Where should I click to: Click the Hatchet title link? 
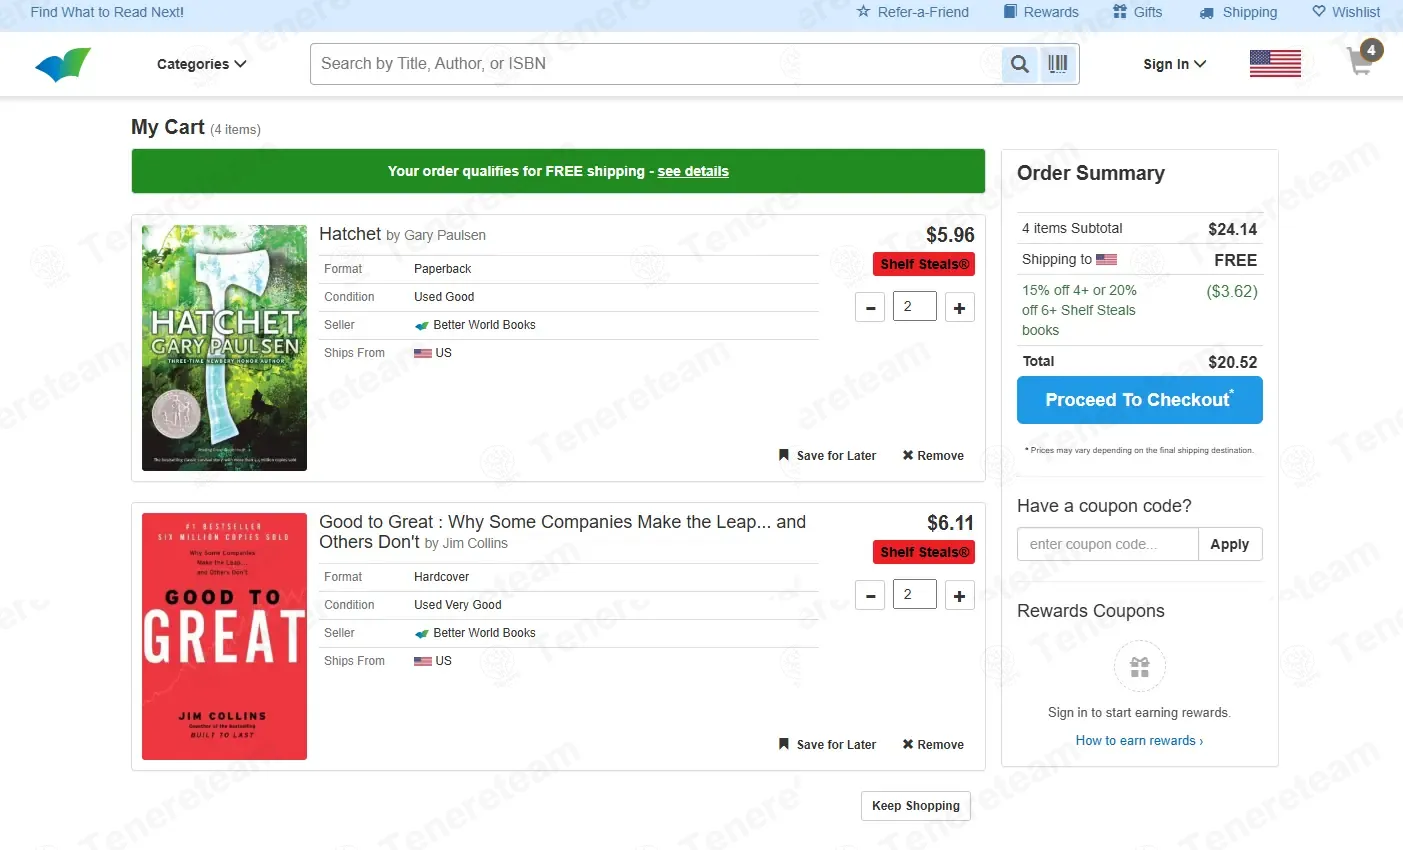[x=350, y=234]
